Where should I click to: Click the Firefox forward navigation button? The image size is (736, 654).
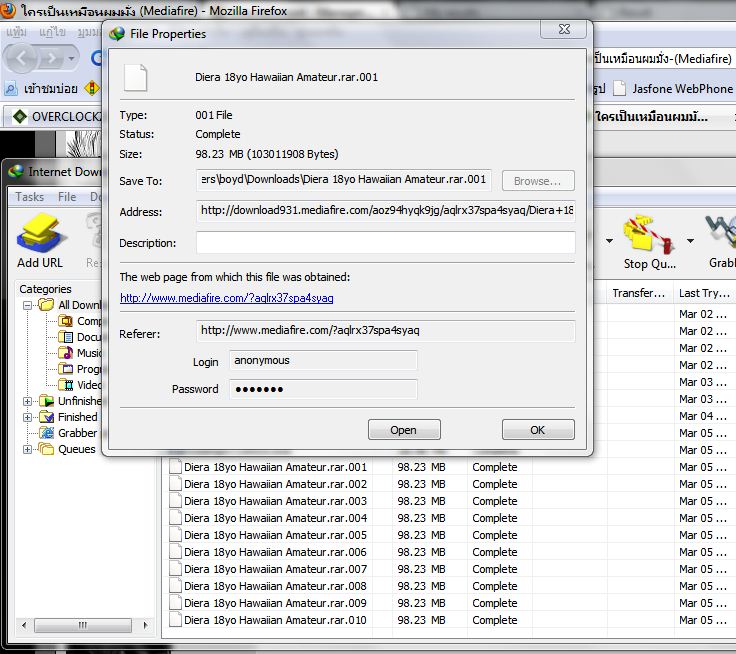tap(52, 58)
